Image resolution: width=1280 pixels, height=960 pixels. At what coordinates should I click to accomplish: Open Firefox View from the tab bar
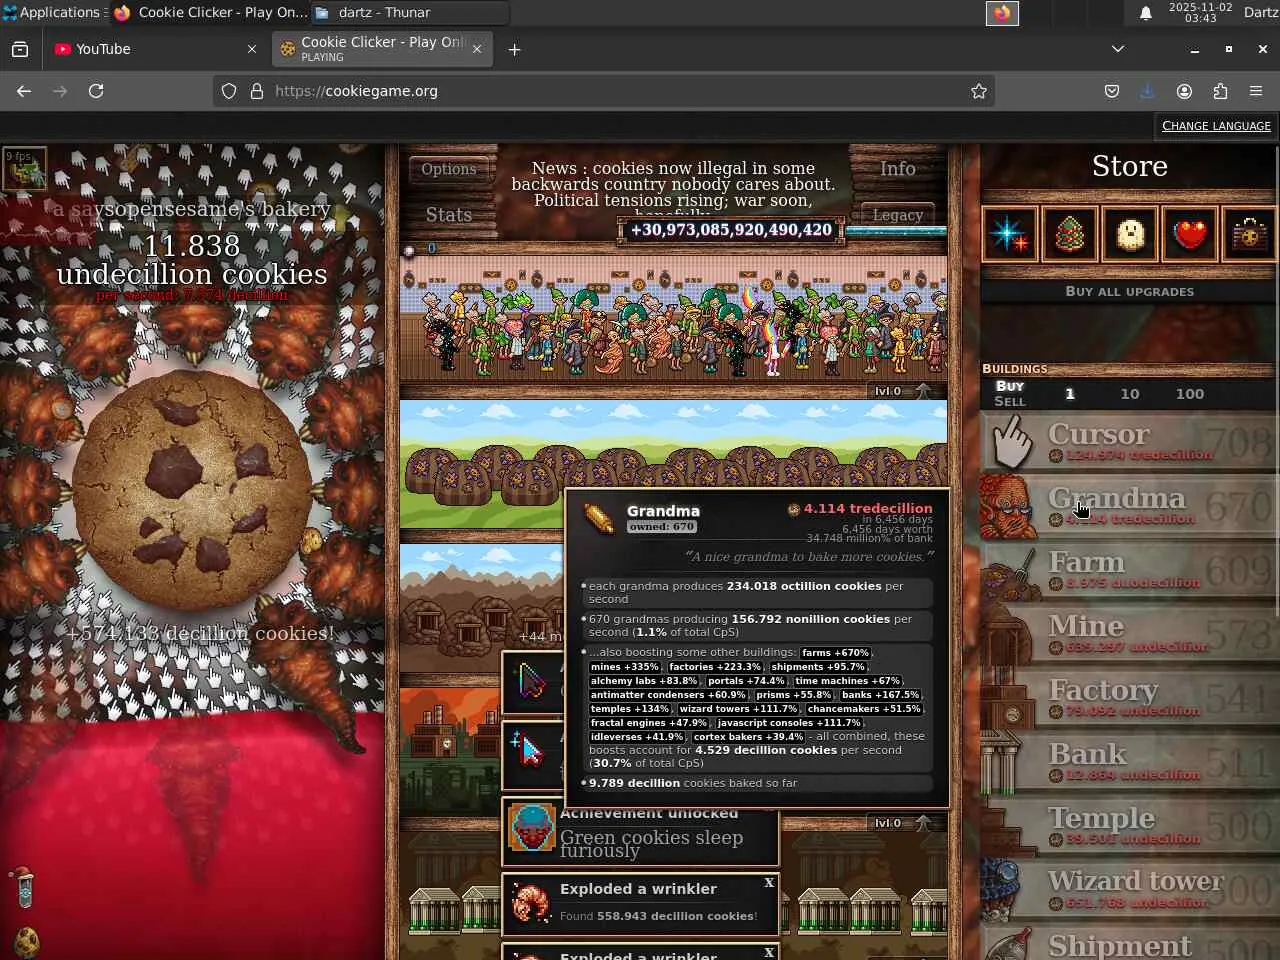[x=20, y=49]
